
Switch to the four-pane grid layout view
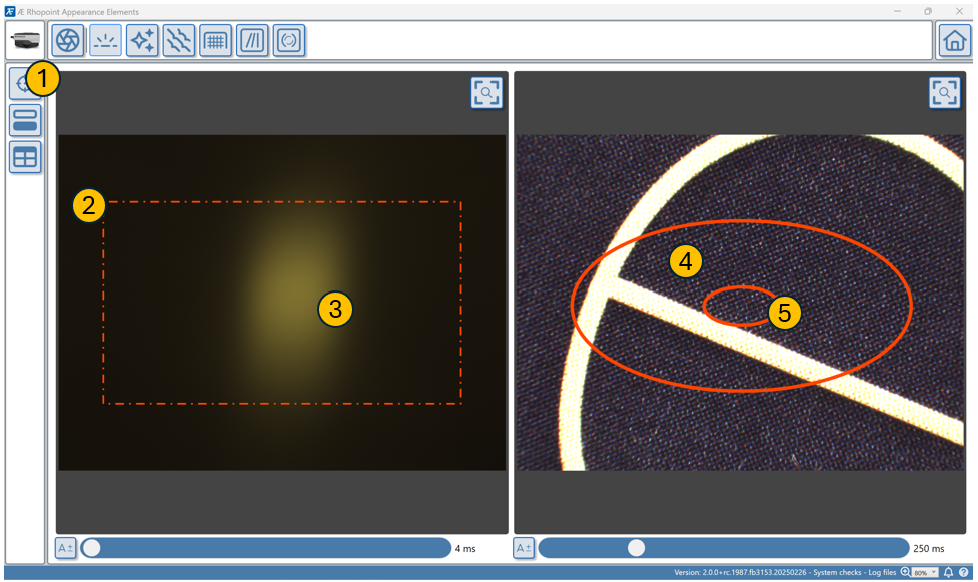pyautogui.click(x=25, y=157)
